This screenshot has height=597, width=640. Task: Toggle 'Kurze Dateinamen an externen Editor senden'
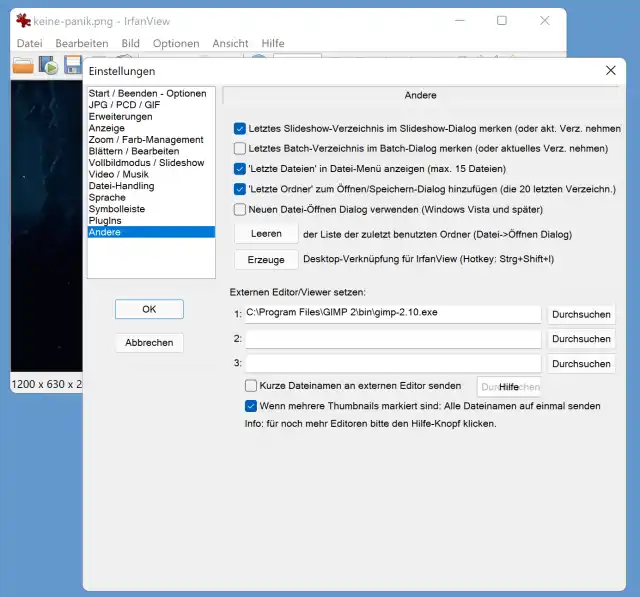pyautogui.click(x=251, y=385)
